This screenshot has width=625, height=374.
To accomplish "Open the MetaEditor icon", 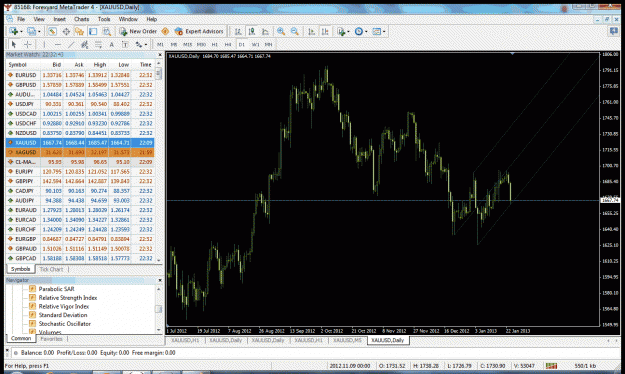I will pos(165,31).
